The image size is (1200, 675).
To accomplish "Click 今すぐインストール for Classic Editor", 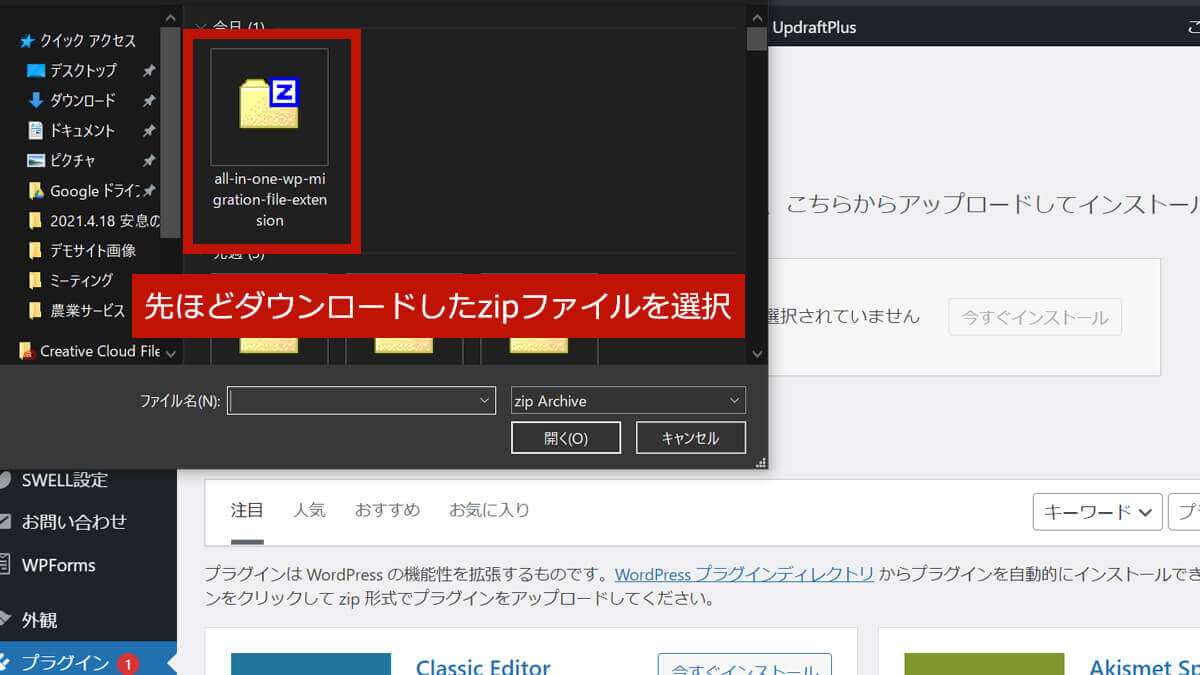I will pyautogui.click(x=745, y=665).
